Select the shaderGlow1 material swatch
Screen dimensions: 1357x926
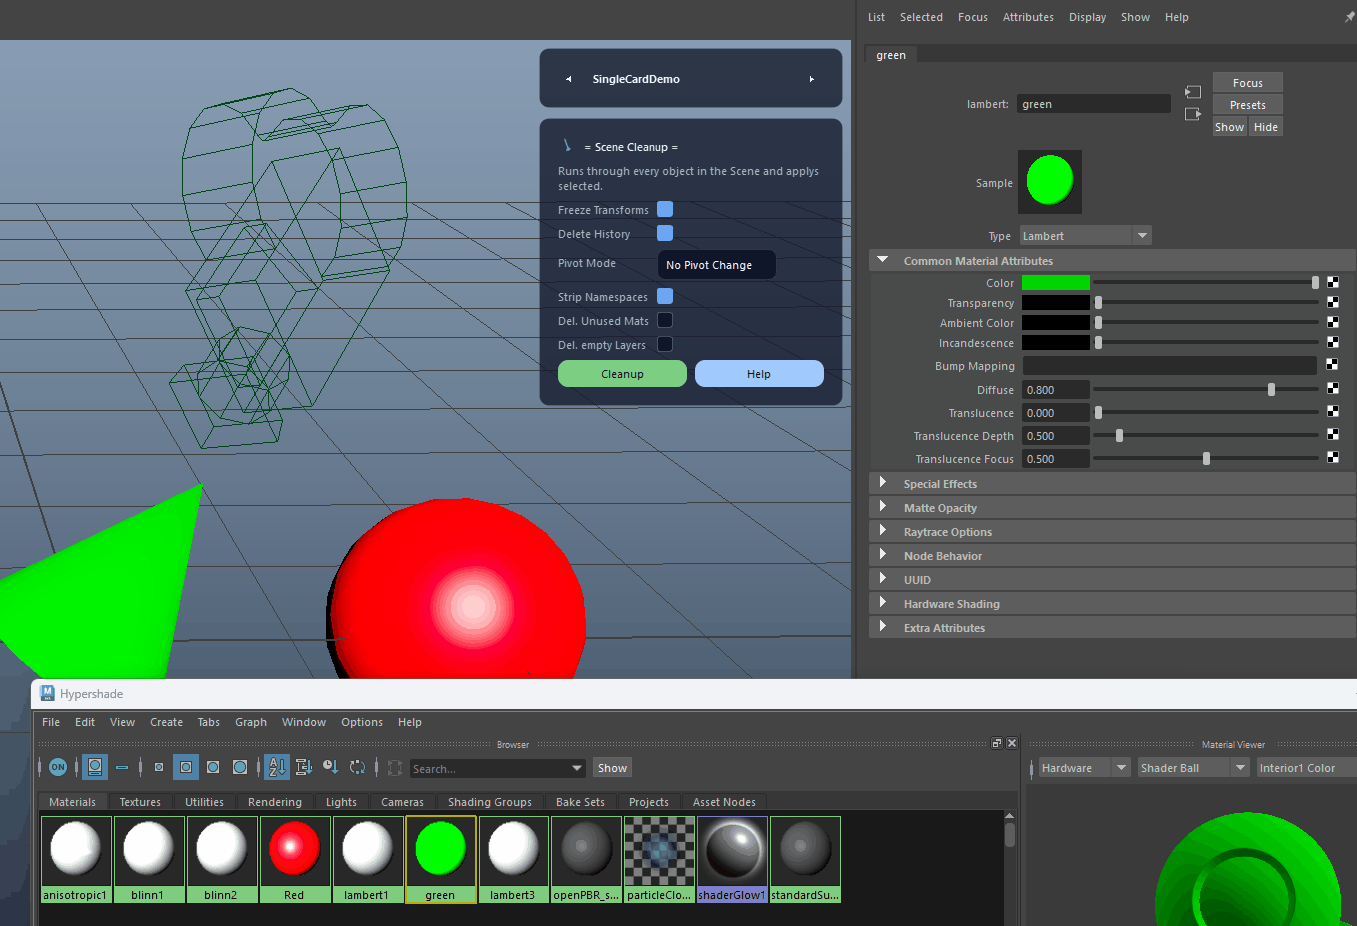pyautogui.click(x=732, y=859)
